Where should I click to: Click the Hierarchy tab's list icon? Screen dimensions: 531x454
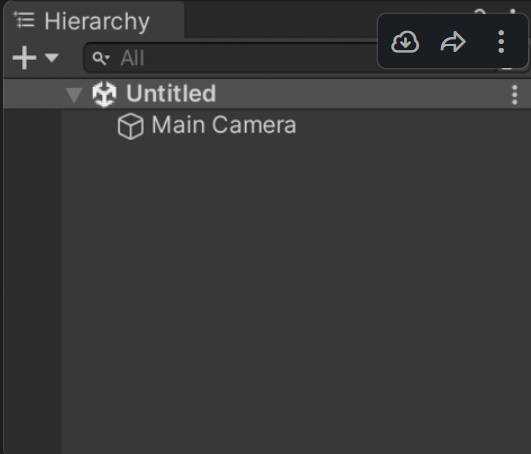click(24, 20)
